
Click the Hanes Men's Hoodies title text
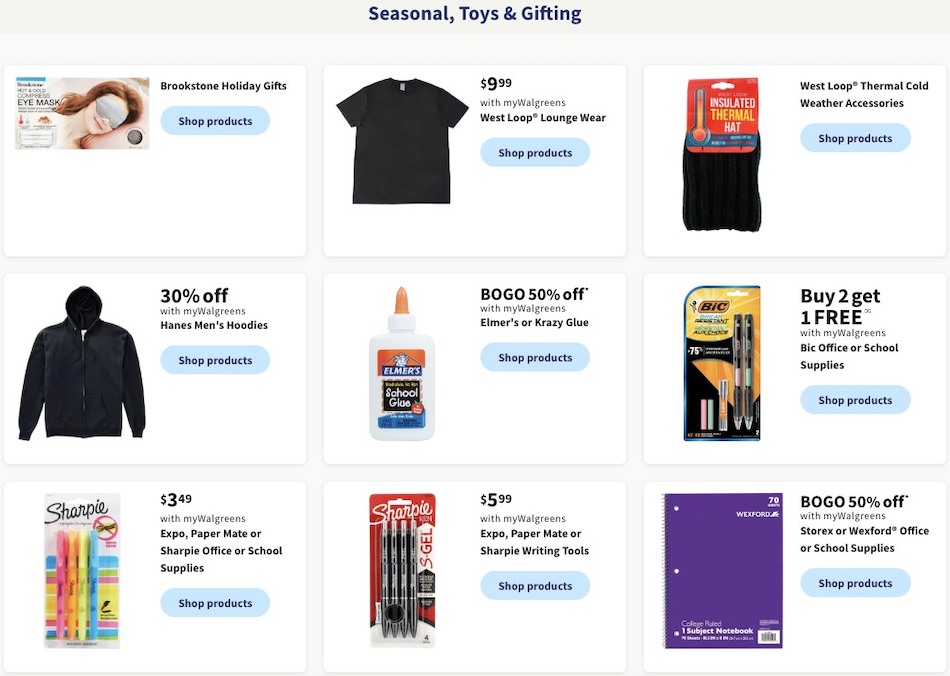(214, 325)
